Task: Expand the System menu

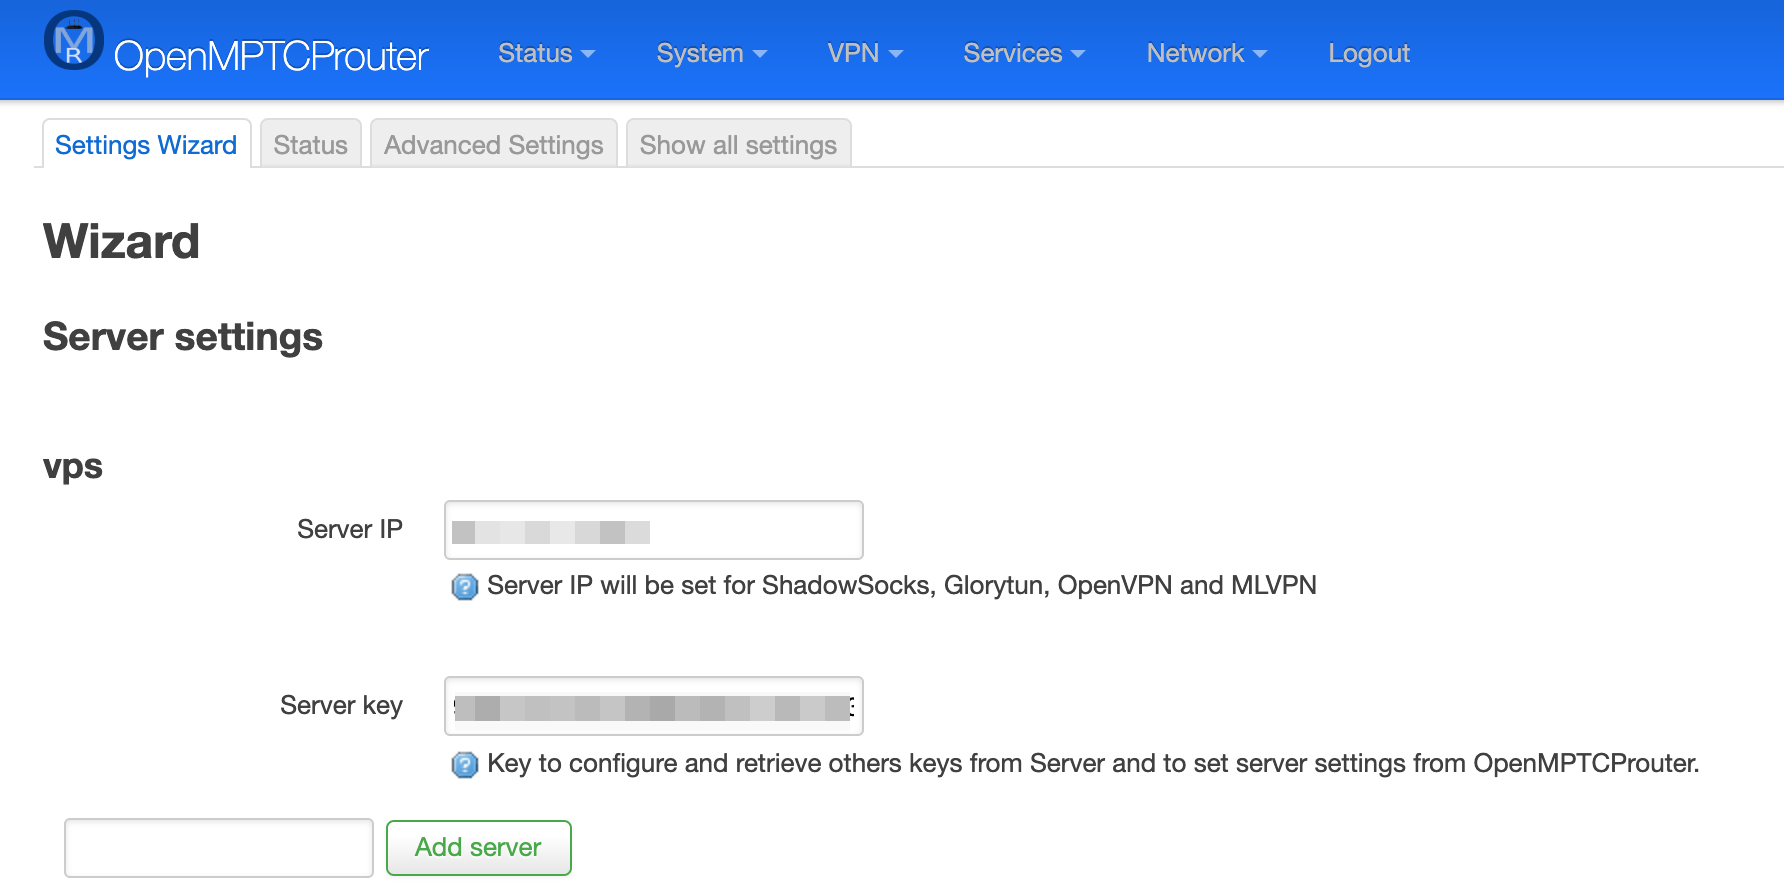Action: point(711,53)
